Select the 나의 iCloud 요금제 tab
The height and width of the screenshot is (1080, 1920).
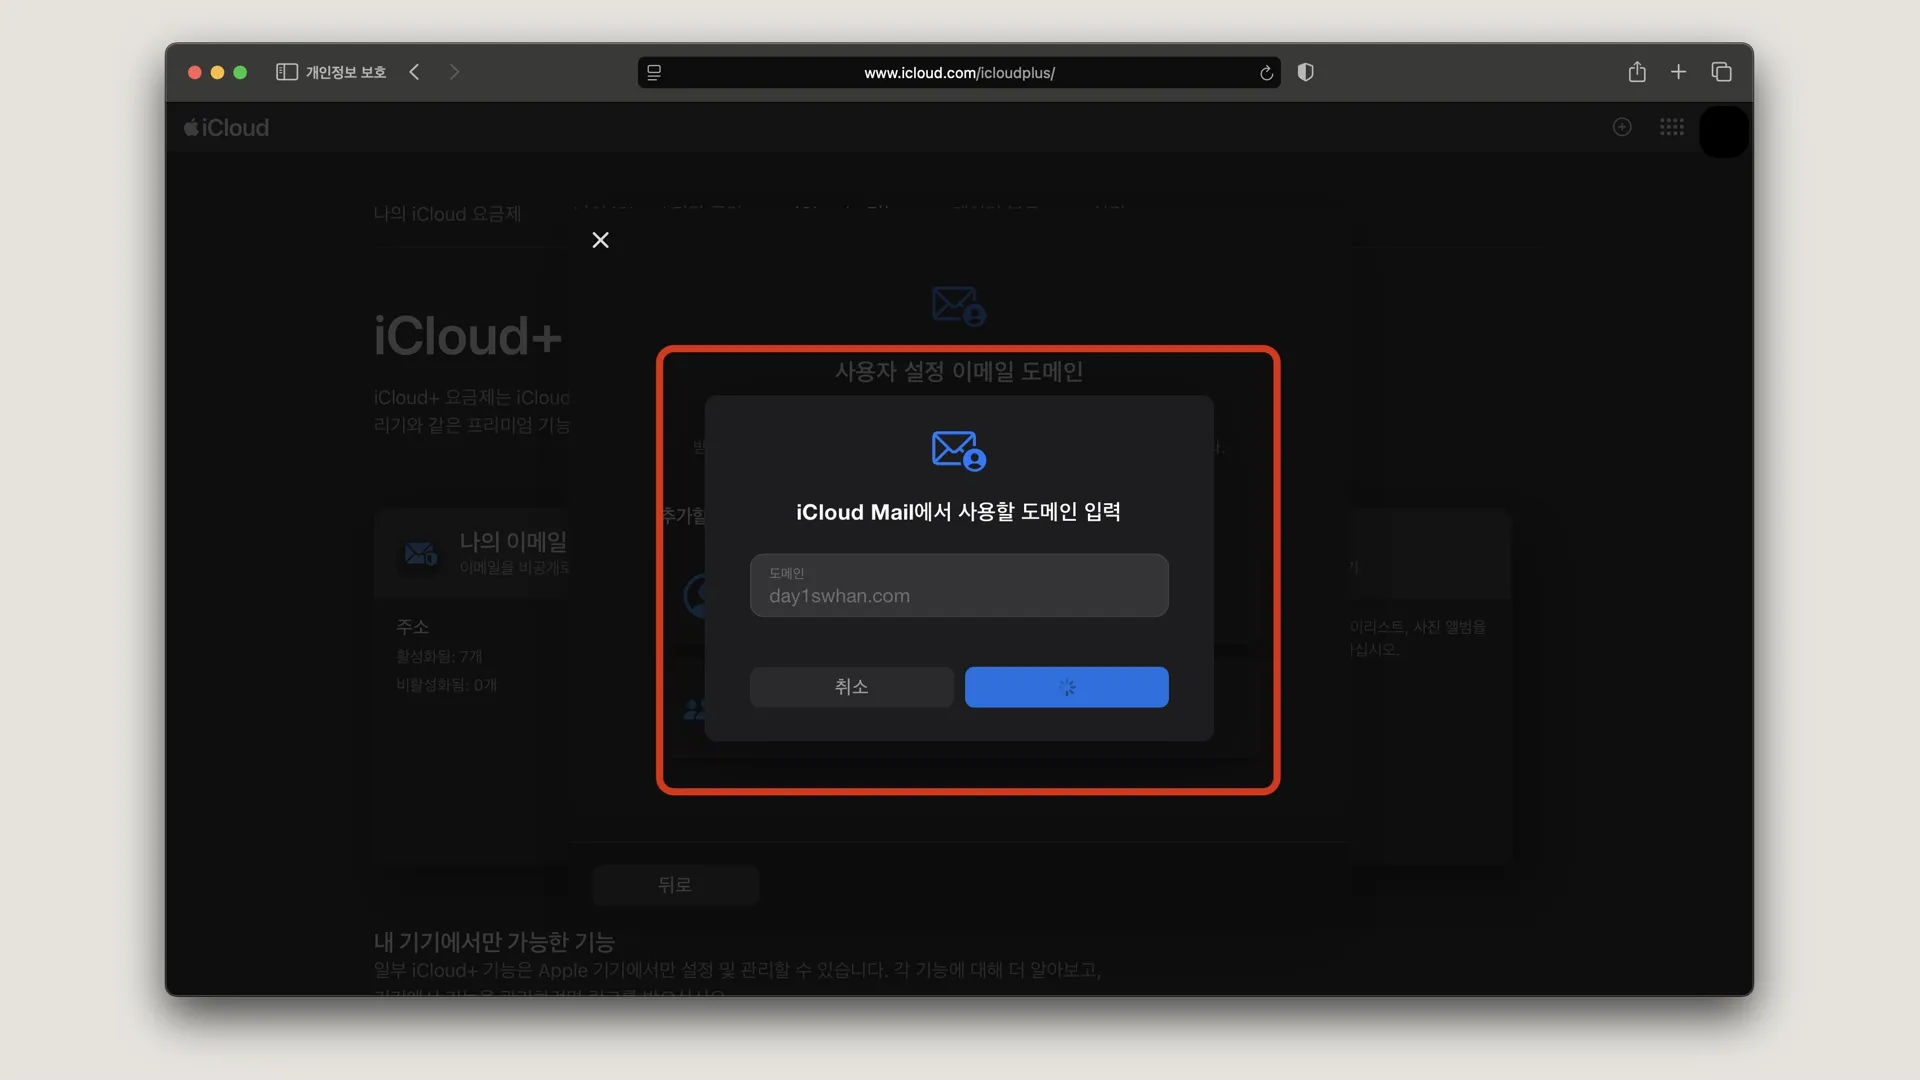tap(447, 214)
